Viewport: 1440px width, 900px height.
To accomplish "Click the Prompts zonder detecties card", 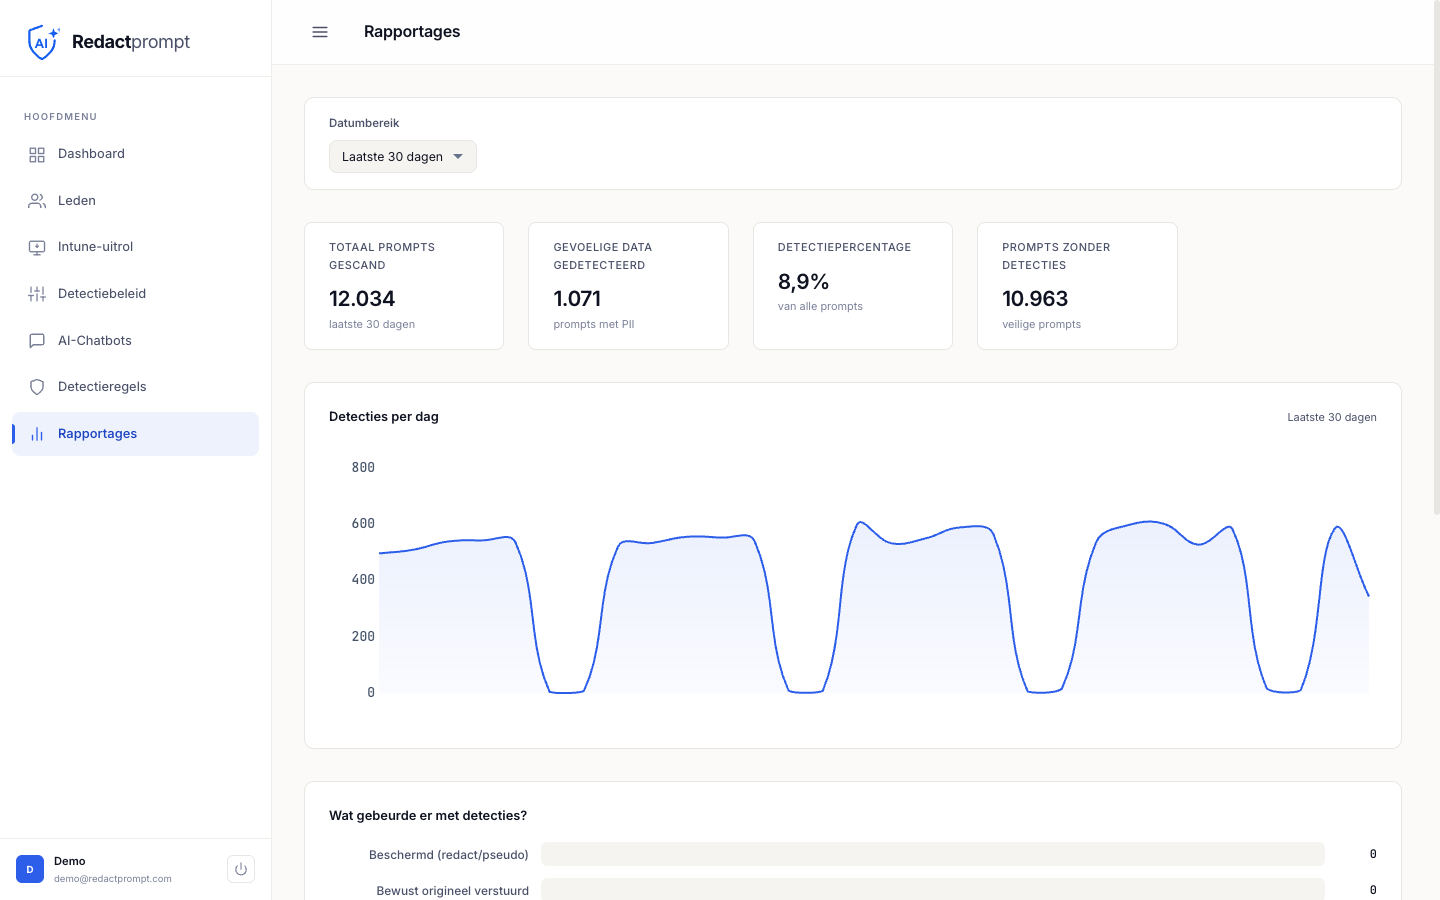I will pyautogui.click(x=1077, y=286).
